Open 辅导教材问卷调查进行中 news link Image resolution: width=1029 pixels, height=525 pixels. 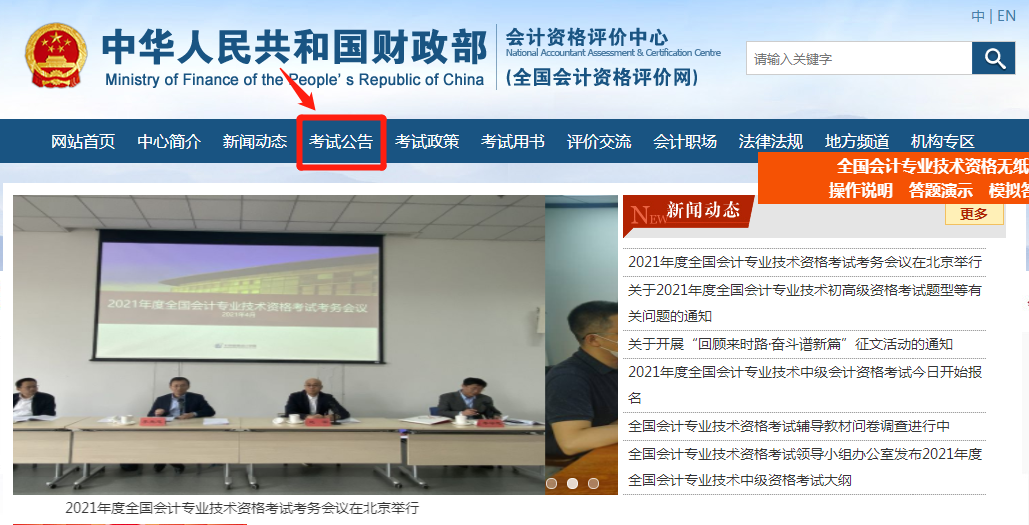[x=789, y=426]
